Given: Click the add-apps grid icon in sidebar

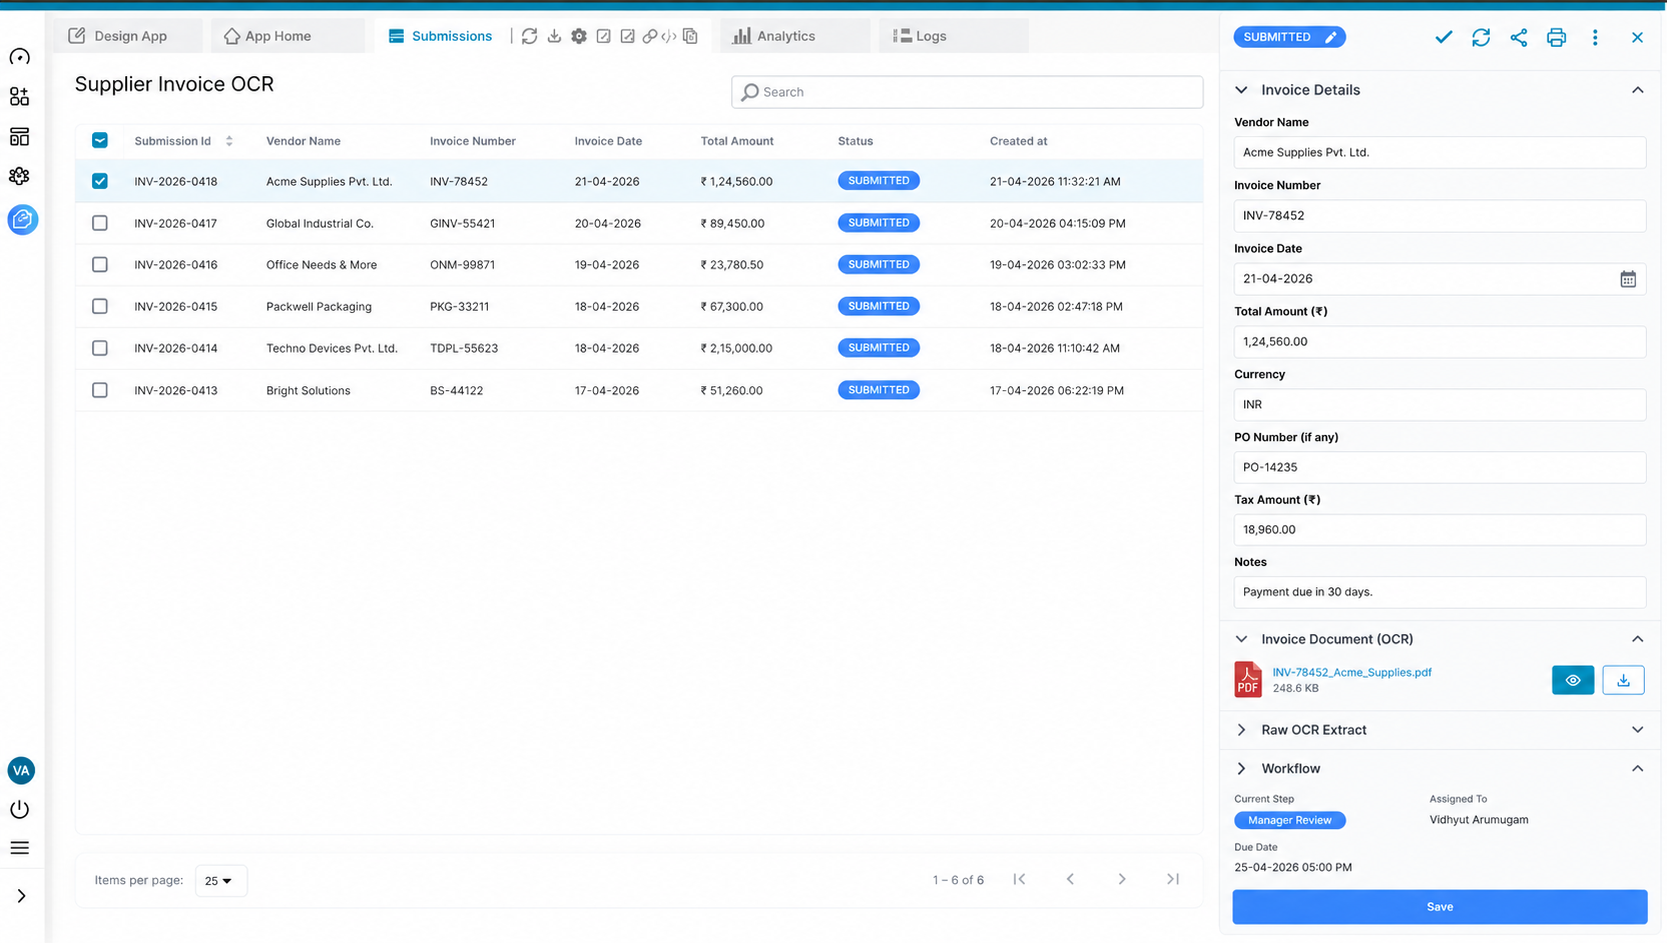Looking at the screenshot, I should tap(19, 96).
